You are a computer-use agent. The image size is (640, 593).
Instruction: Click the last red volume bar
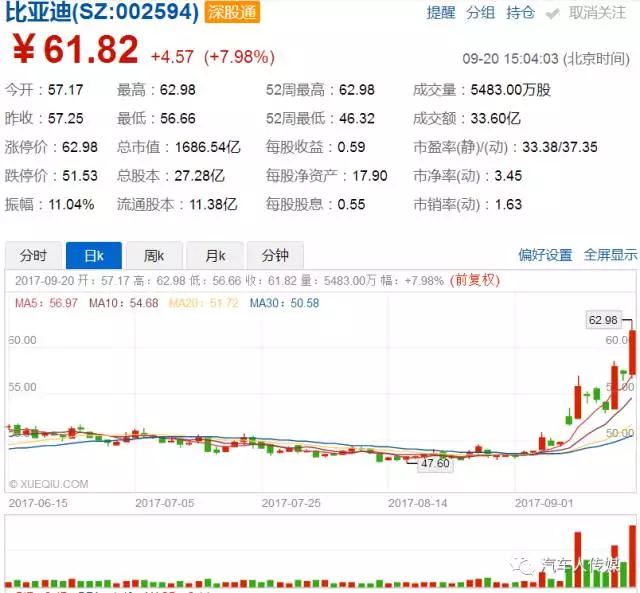[x=633, y=556]
